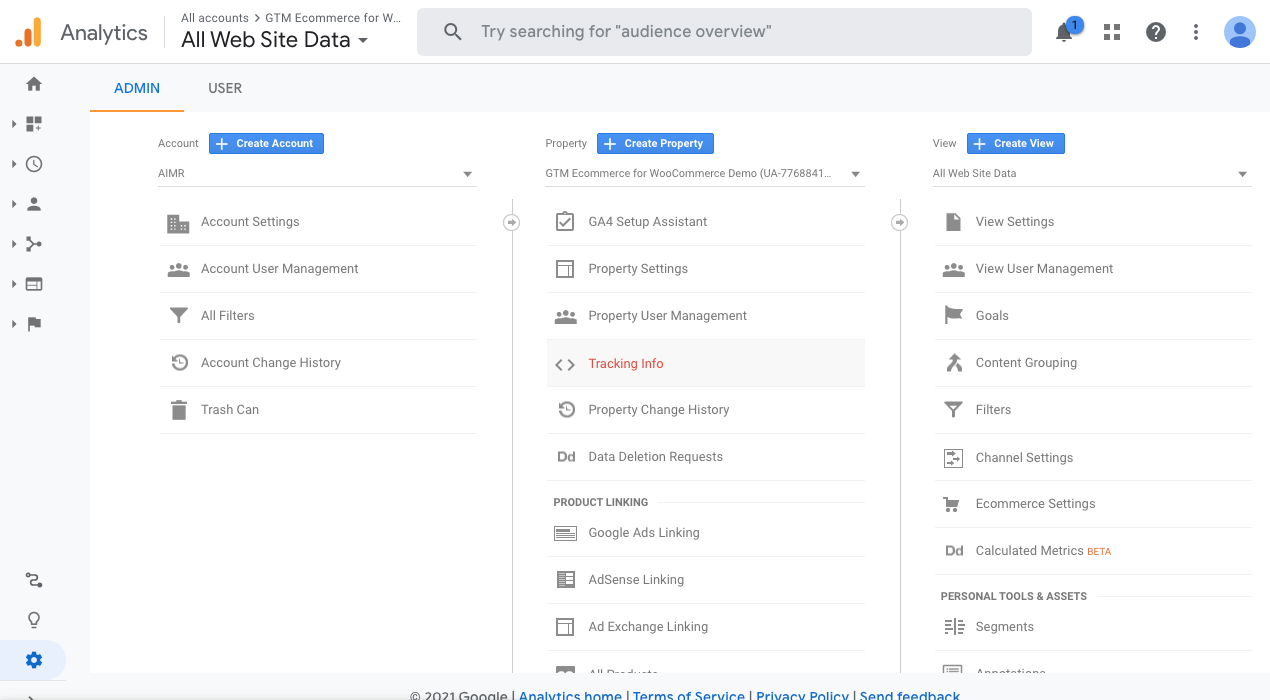This screenshot has height=700, width=1270.
Task: Open the Discover lightbulb icon
Action: [x=34, y=620]
